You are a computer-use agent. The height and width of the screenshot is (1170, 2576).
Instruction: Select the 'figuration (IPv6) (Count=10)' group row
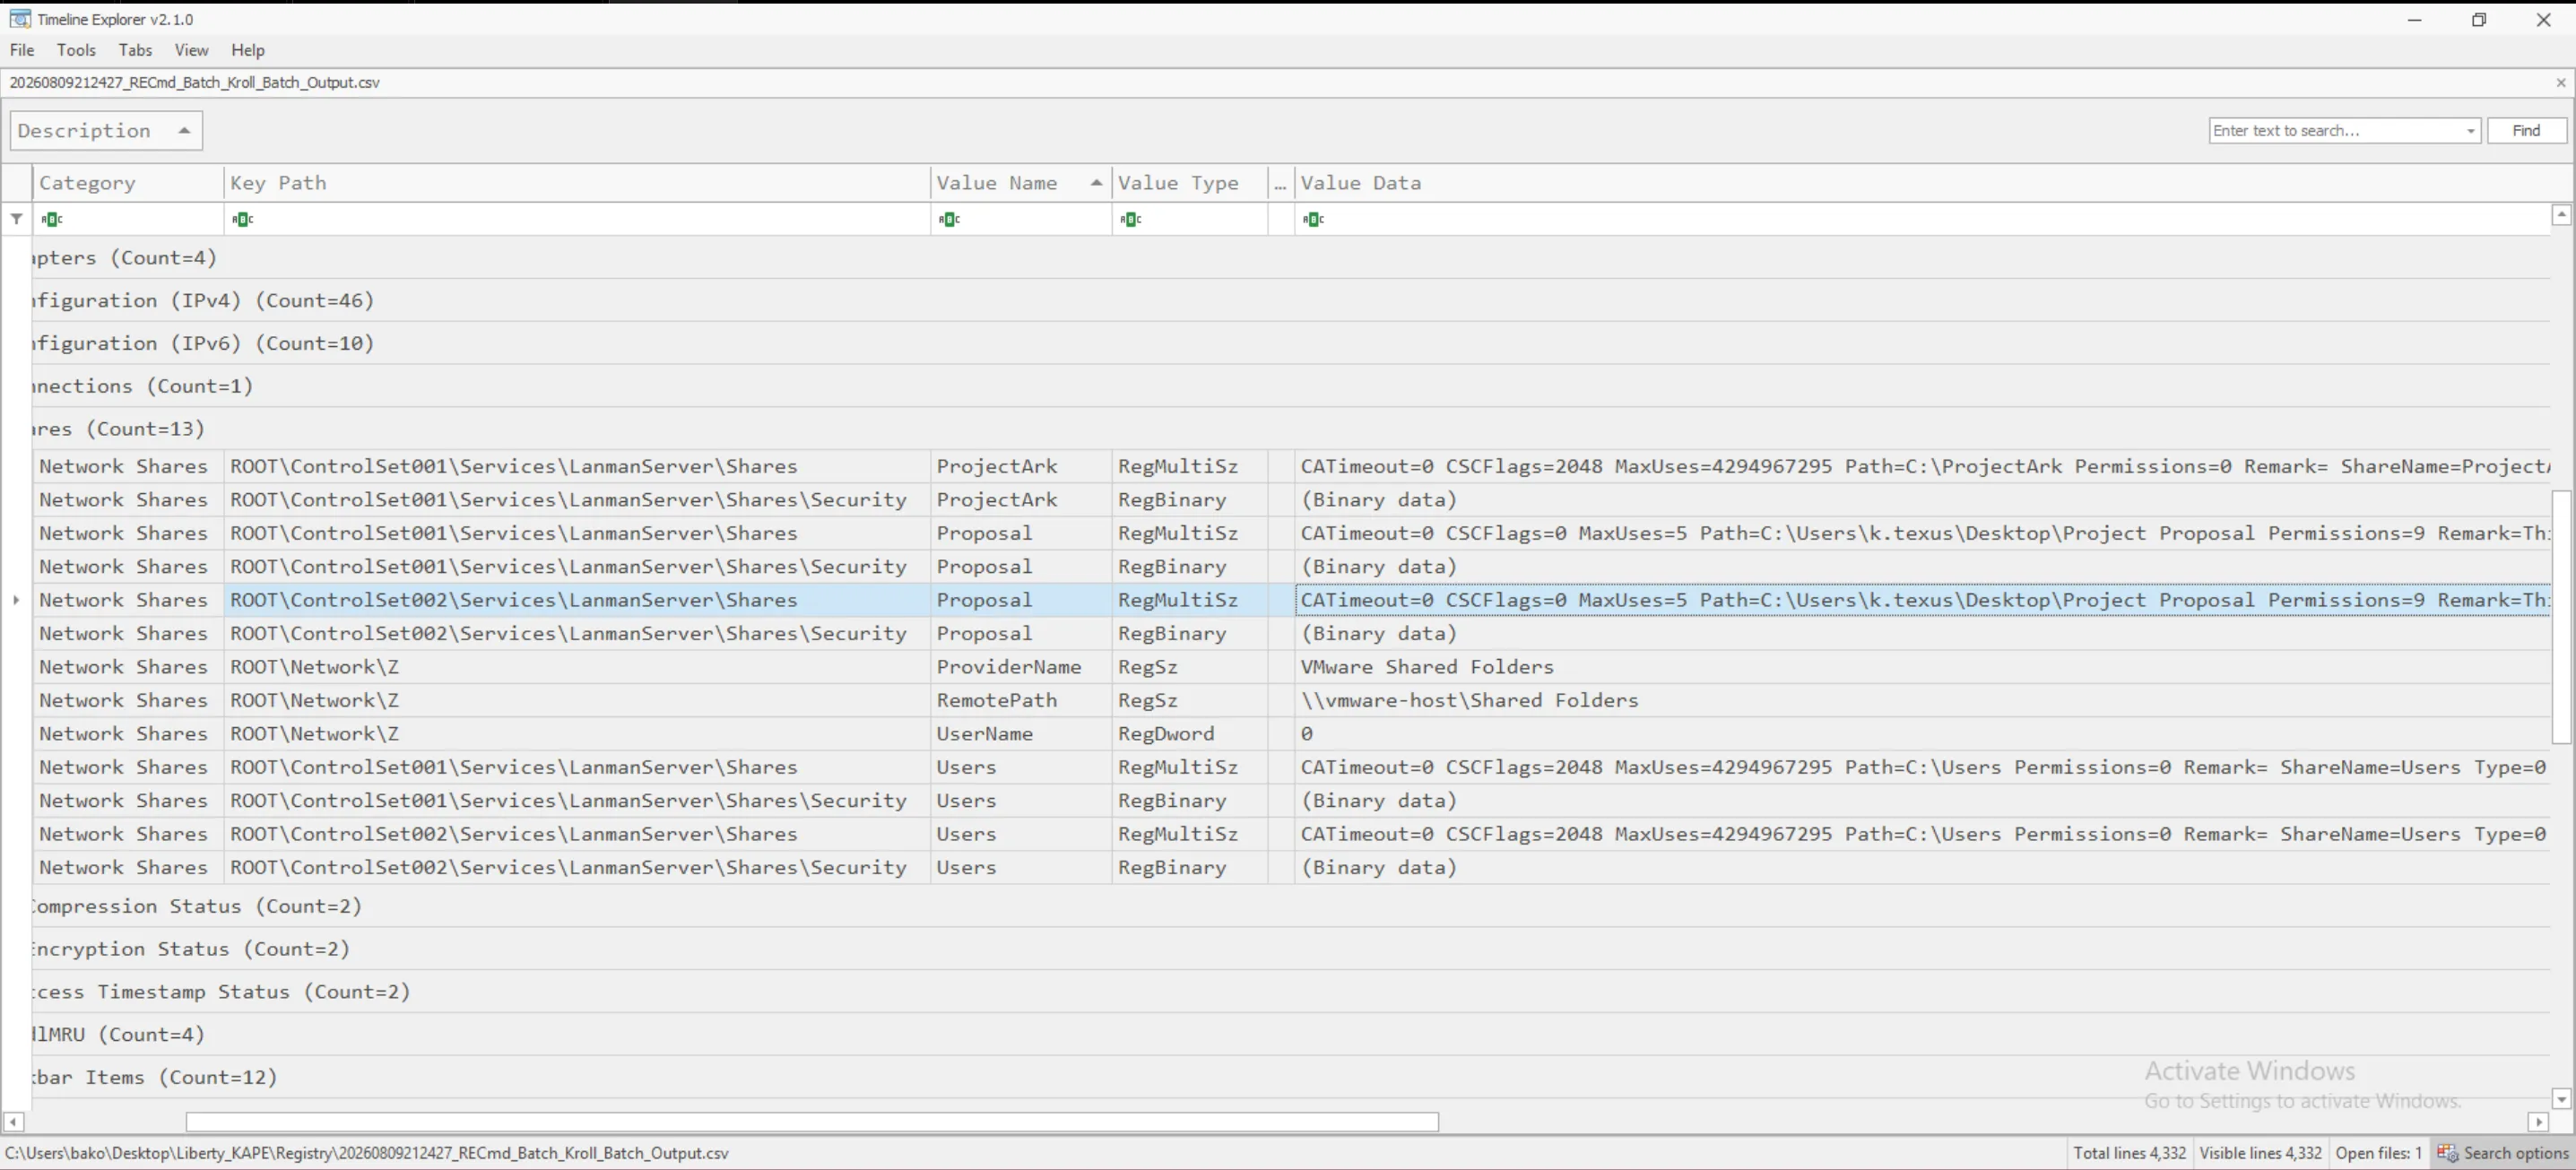coord(1290,343)
